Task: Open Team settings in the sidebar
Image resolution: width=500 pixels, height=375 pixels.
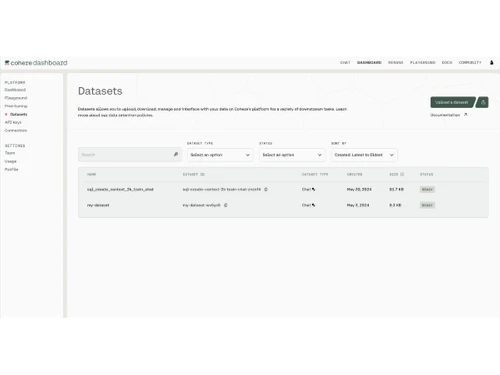Action: (10, 153)
